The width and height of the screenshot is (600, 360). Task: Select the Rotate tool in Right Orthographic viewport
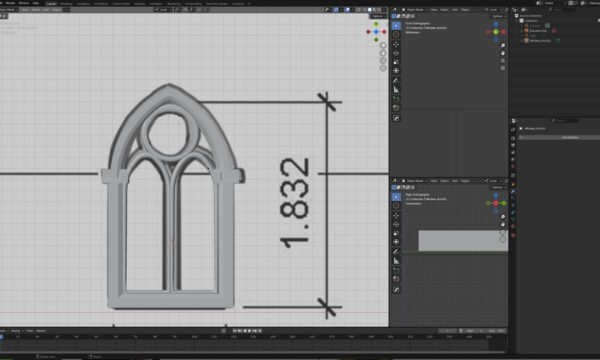396,224
